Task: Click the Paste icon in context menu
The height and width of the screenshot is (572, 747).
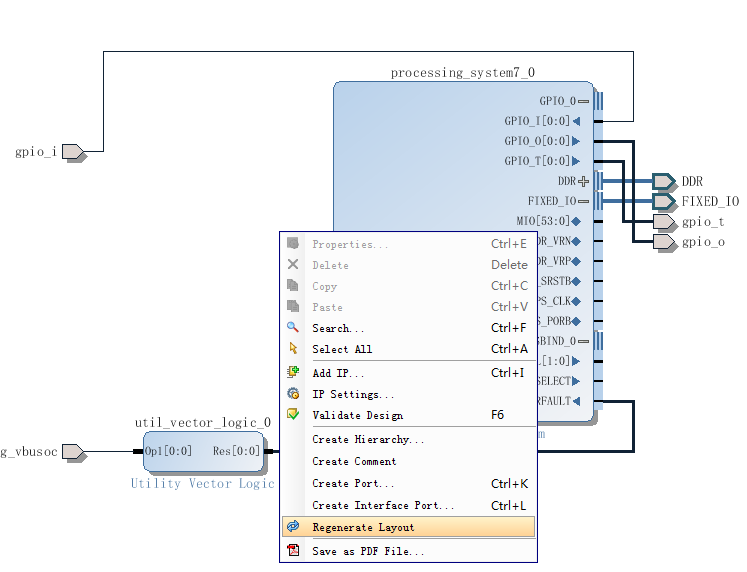Action: (x=293, y=306)
